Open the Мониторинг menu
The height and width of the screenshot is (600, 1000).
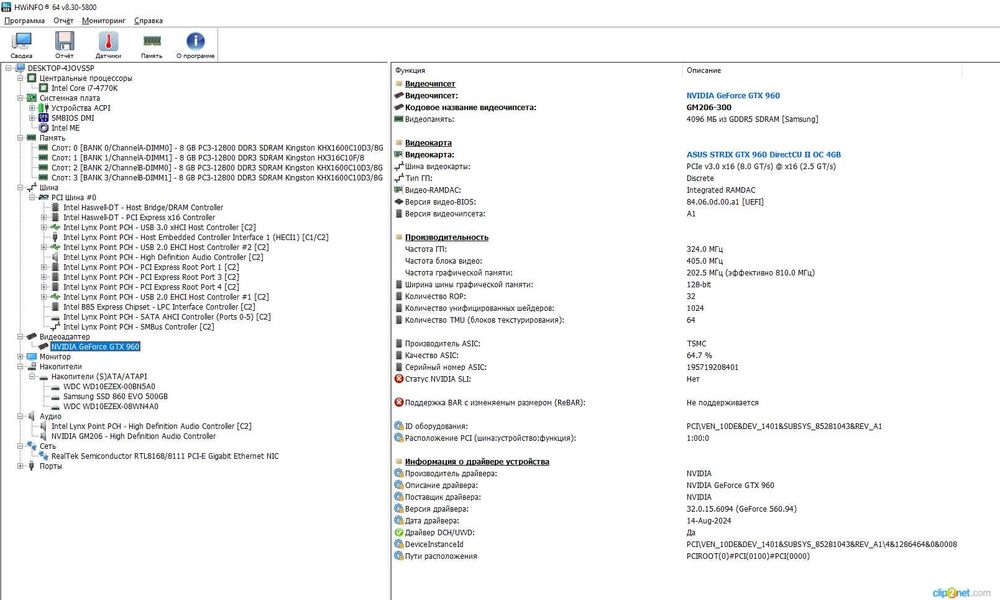104,20
